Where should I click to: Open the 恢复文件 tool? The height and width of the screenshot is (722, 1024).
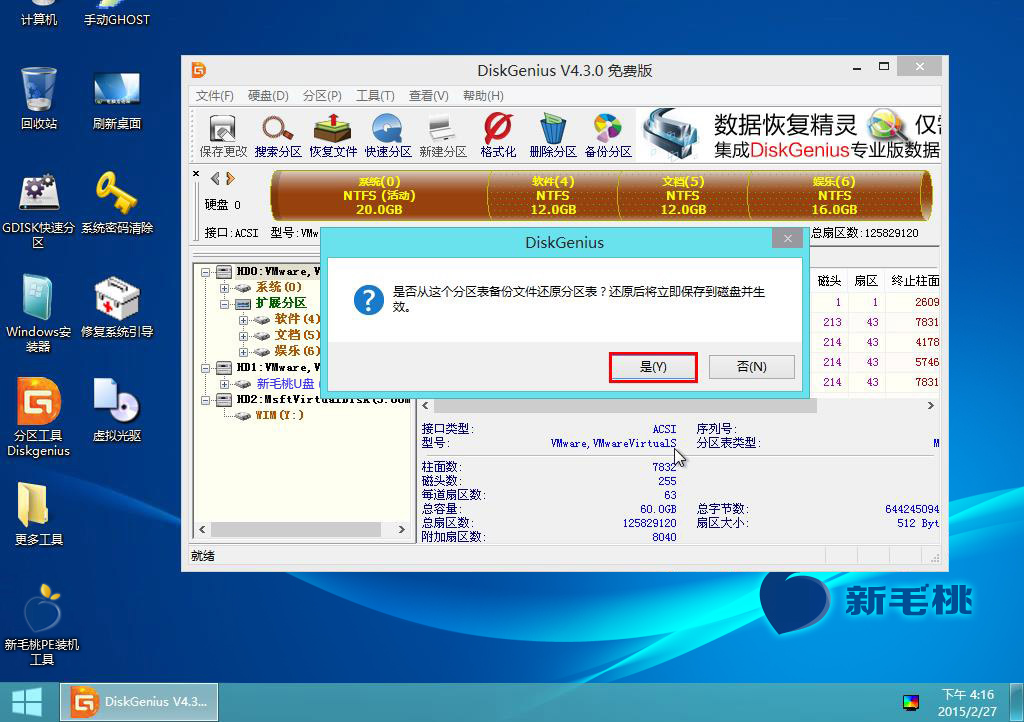pyautogui.click(x=333, y=134)
